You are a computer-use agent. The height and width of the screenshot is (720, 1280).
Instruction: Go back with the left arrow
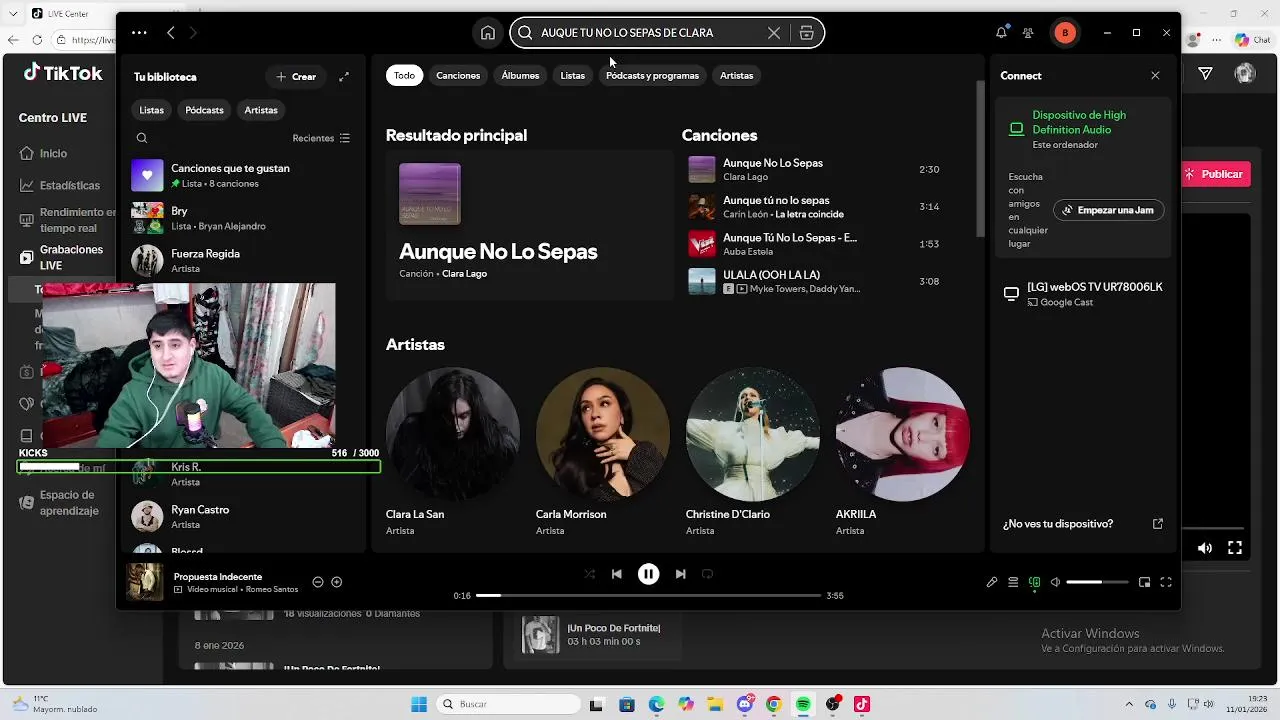click(171, 33)
